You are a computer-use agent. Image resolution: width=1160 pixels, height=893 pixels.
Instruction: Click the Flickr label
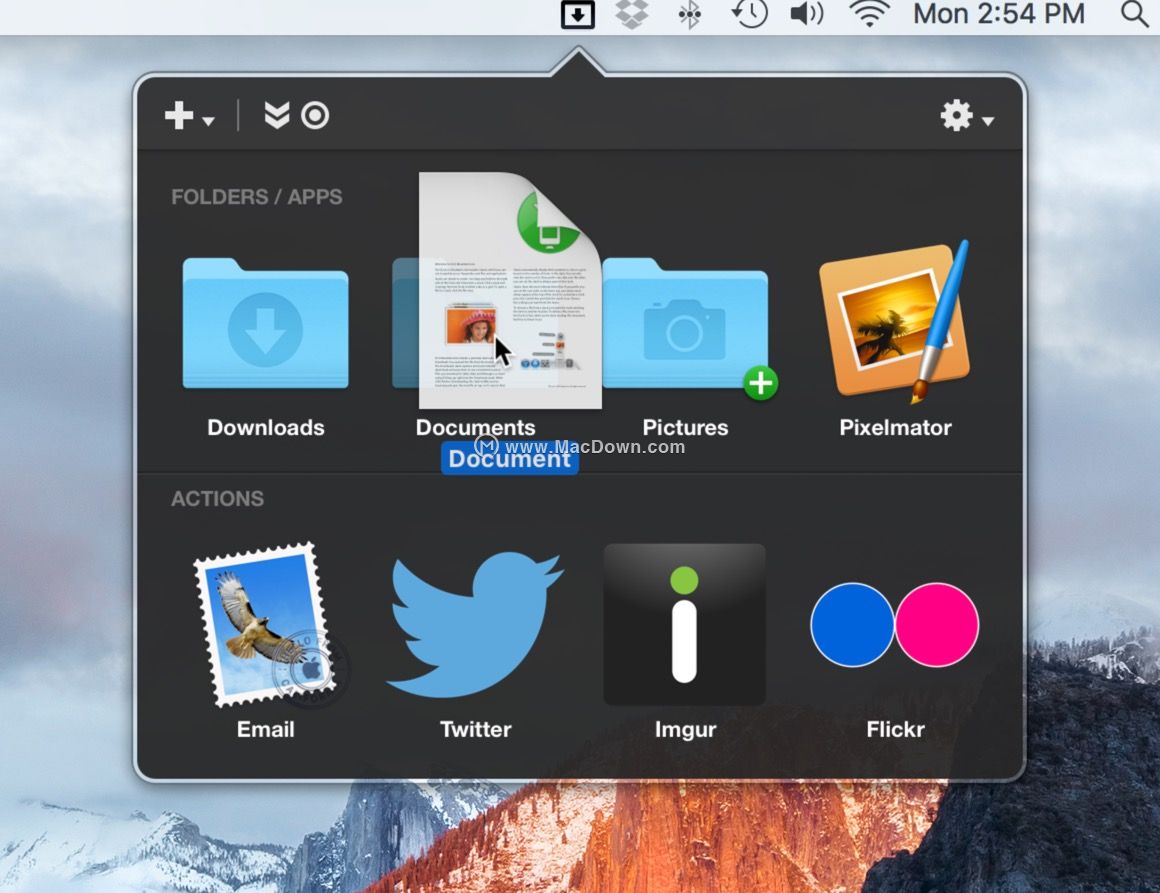895,729
